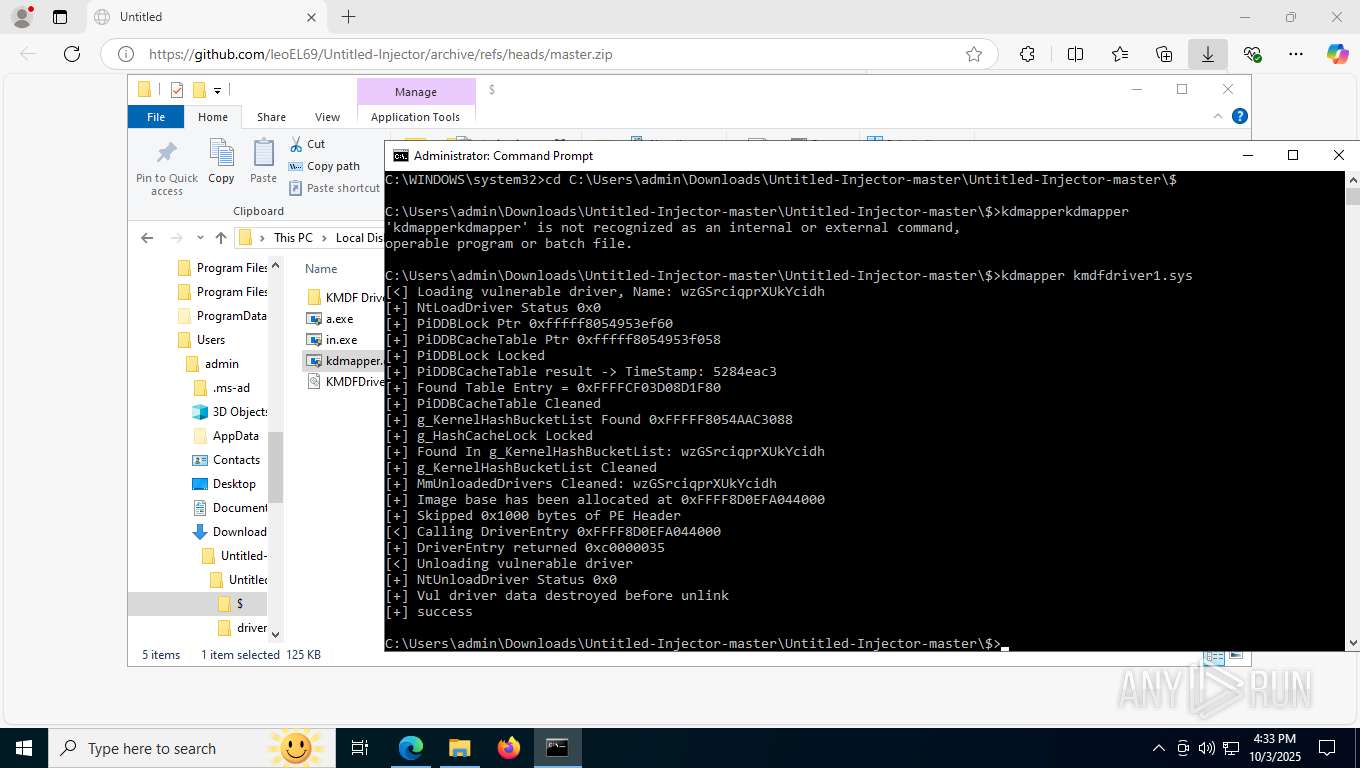Go back in File Explorer
The height and width of the screenshot is (768, 1360).
(147, 238)
